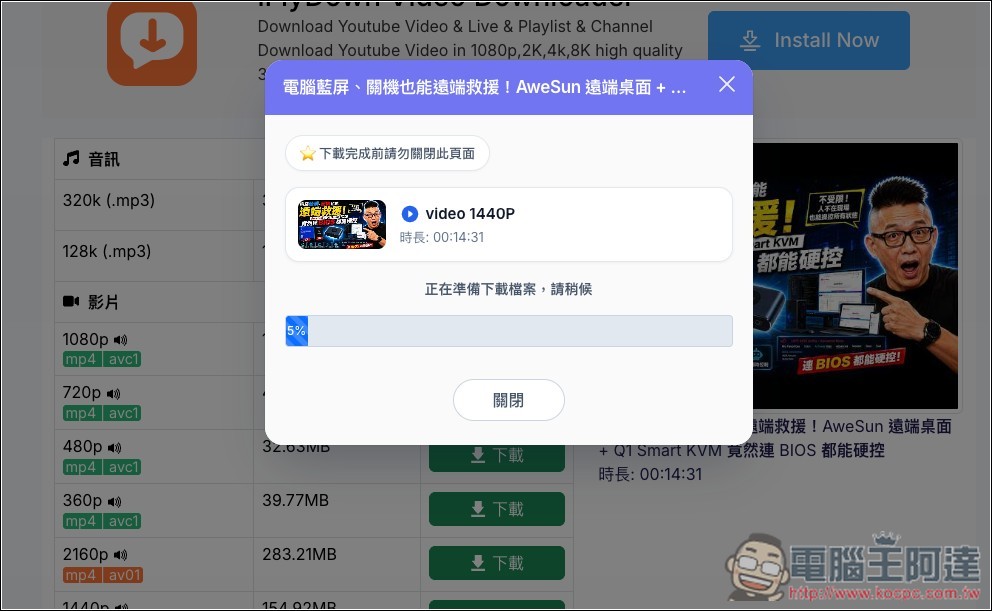This screenshot has width=992, height=611.
Task: Click the avc1 tag under 720p
Action: pos(123,413)
